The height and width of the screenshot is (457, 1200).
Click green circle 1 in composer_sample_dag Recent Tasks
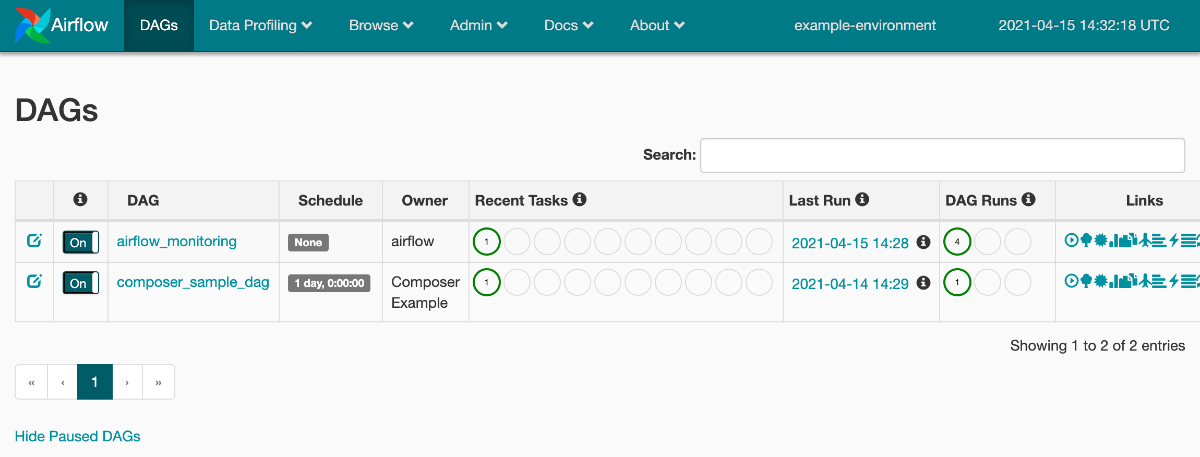(x=486, y=282)
